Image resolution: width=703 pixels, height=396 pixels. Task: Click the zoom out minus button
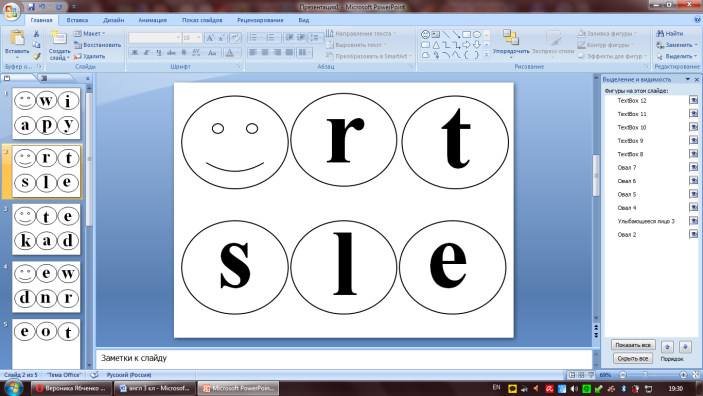[623, 374]
